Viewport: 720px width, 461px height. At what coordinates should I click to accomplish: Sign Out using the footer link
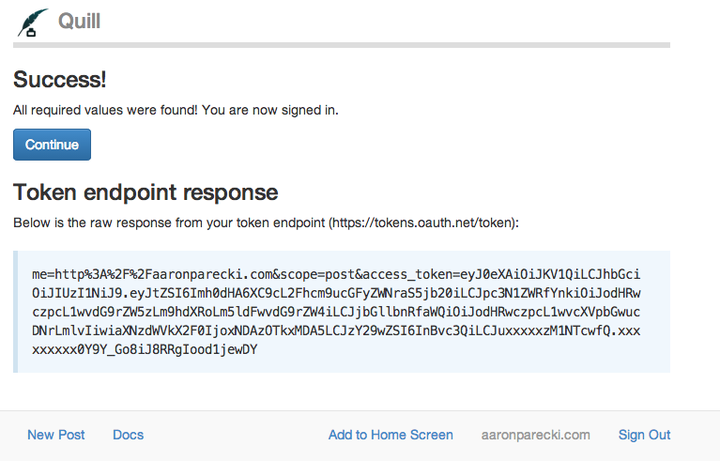pyautogui.click(x=644, y=434)
